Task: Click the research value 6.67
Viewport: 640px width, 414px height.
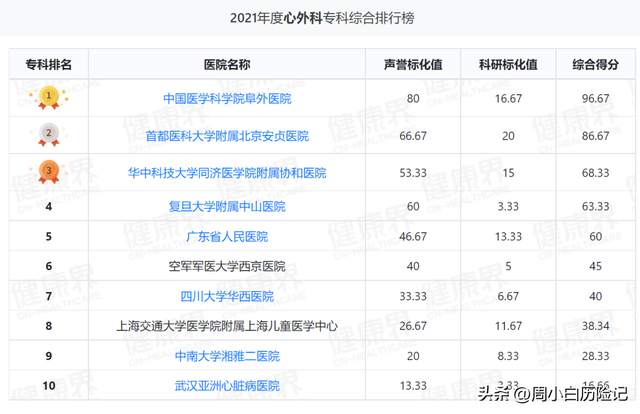Action: 508,296
